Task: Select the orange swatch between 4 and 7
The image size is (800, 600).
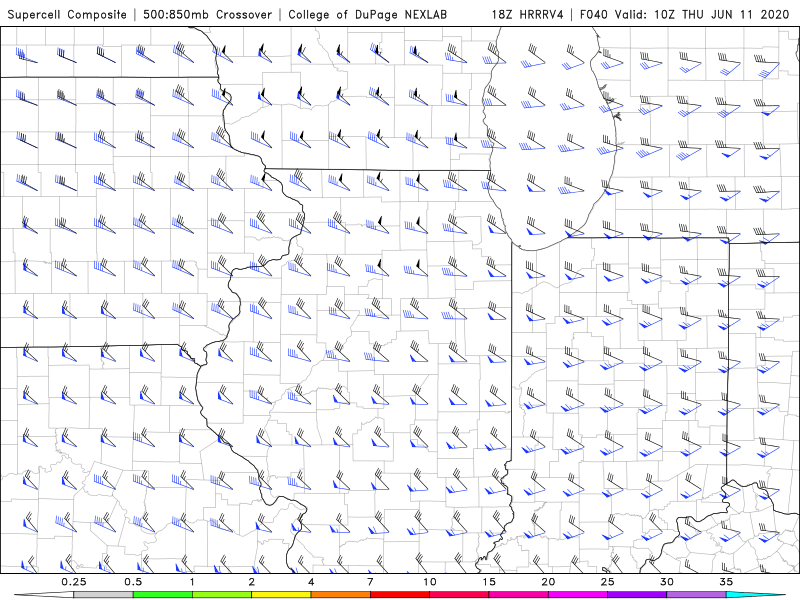Action: (x=340, y=595)
